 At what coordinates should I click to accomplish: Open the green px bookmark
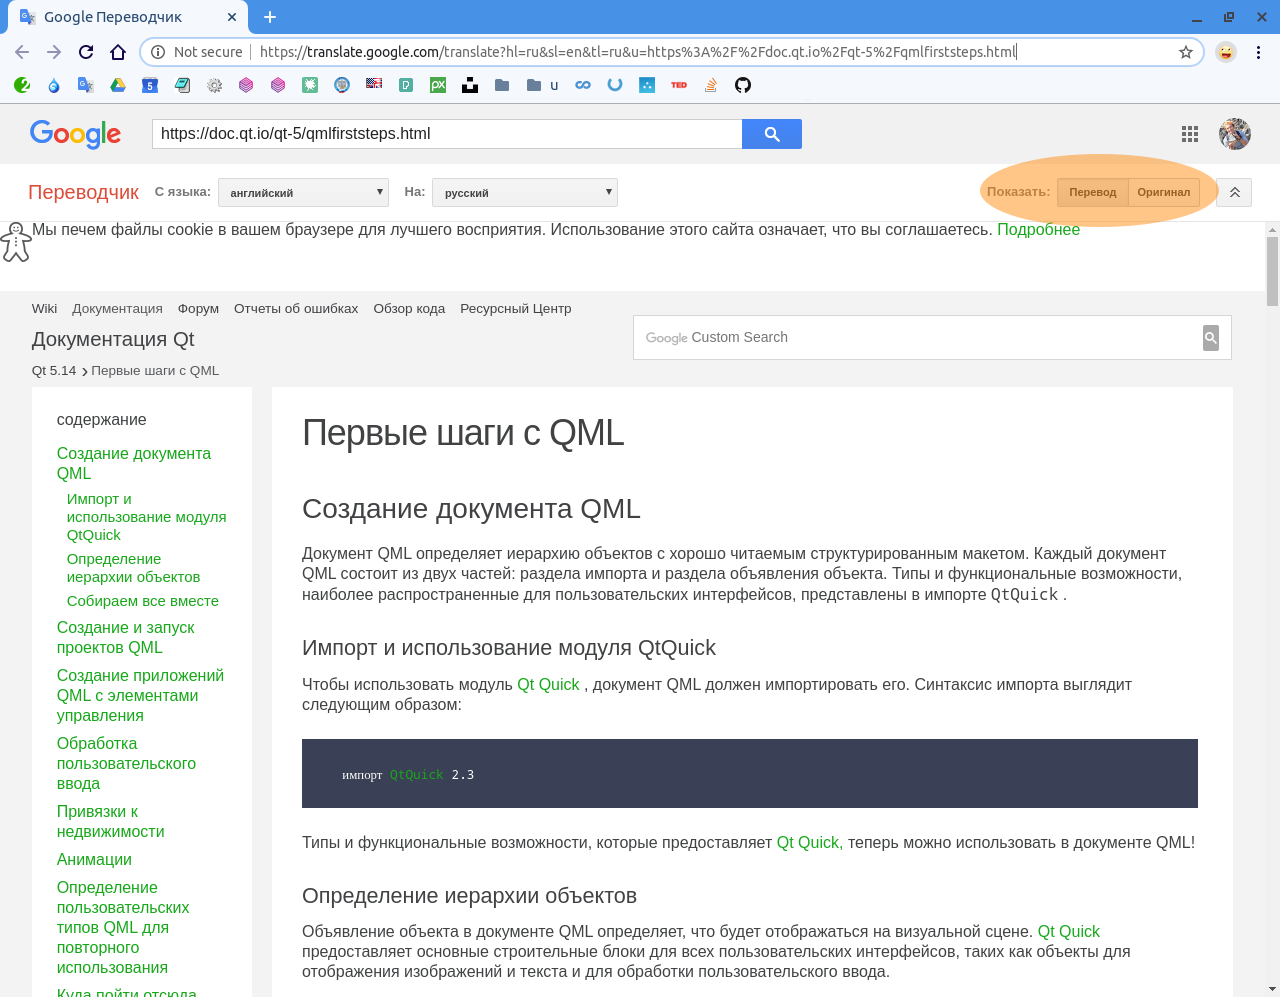(x=438, y=85)
